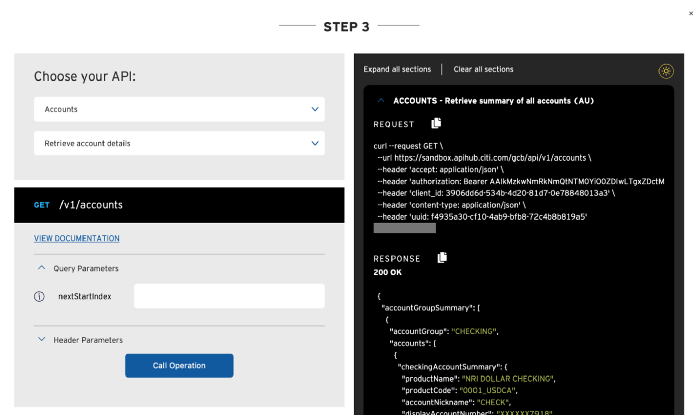Collapse the Query Parameters section
Image resolution: width=700 pixels, height=415 pixels.
point(42,268)
